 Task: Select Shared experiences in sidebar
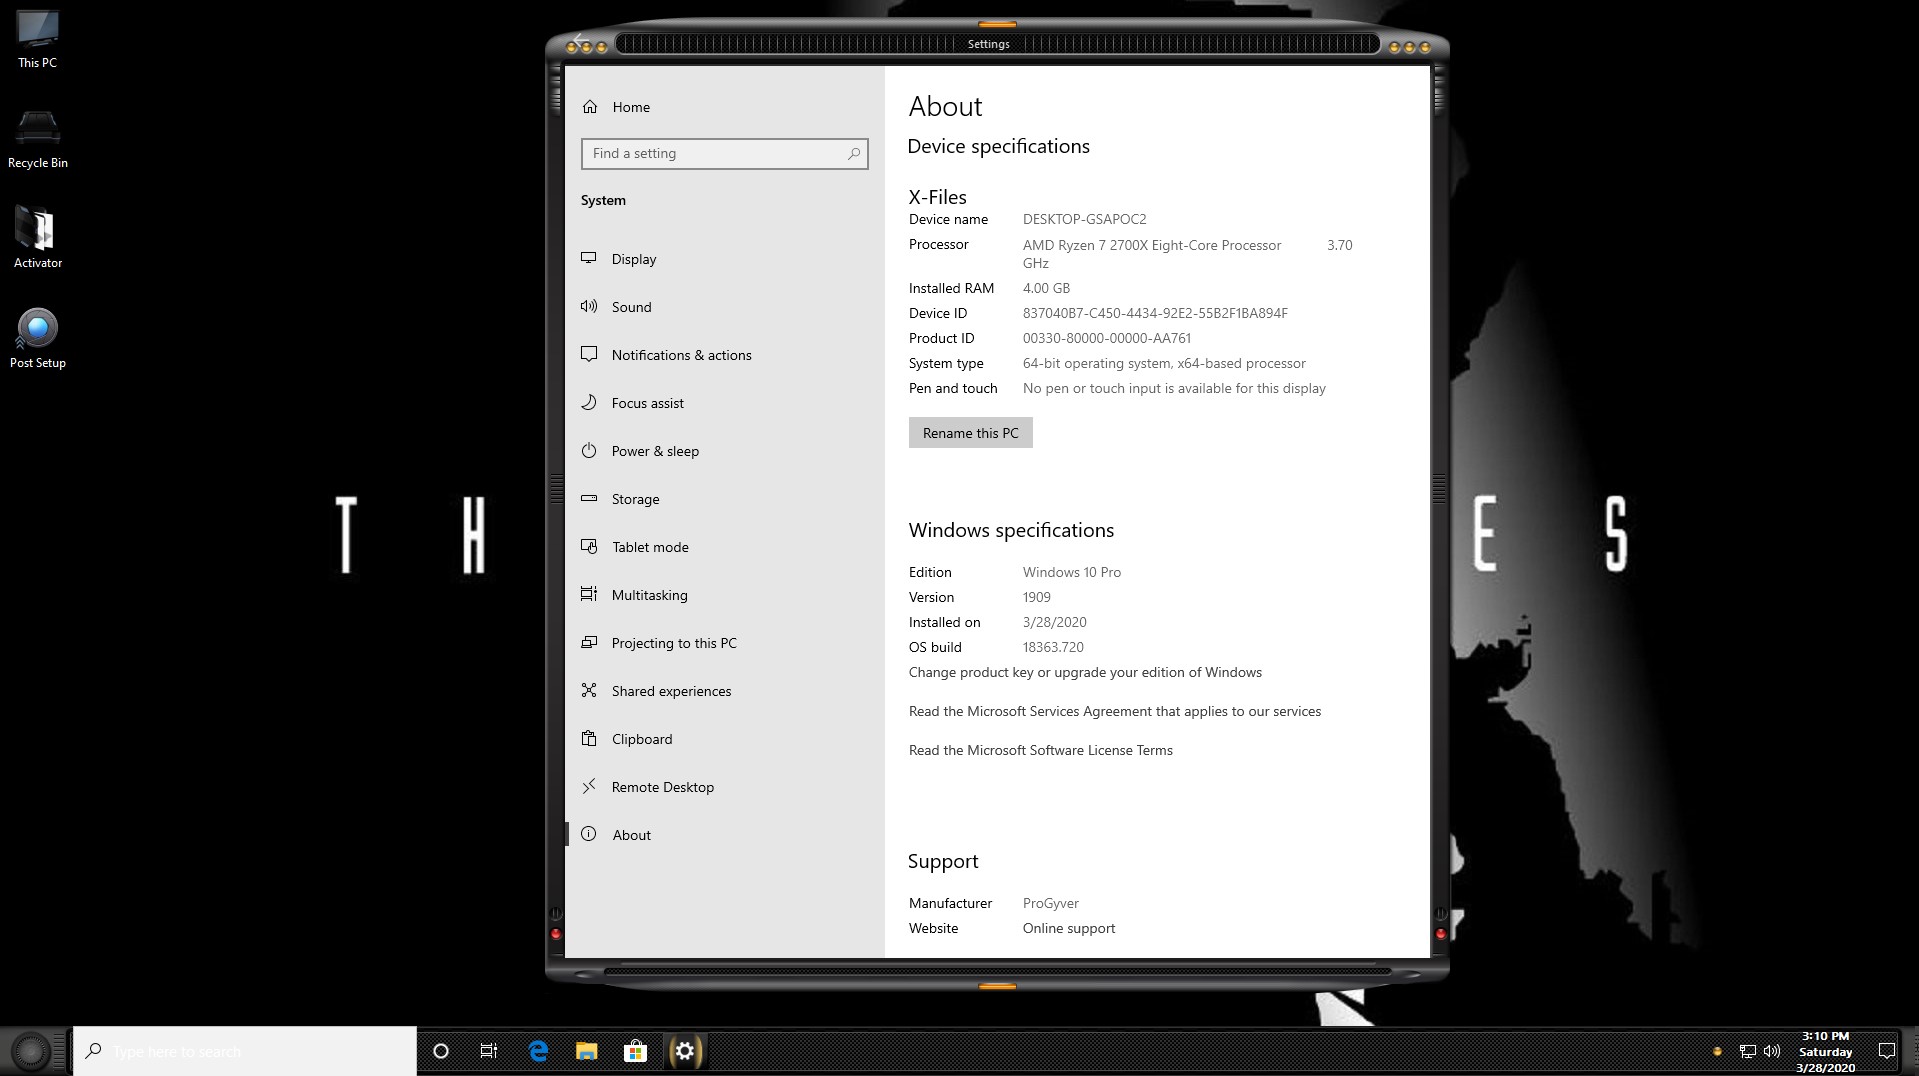[x=724, y=691]
